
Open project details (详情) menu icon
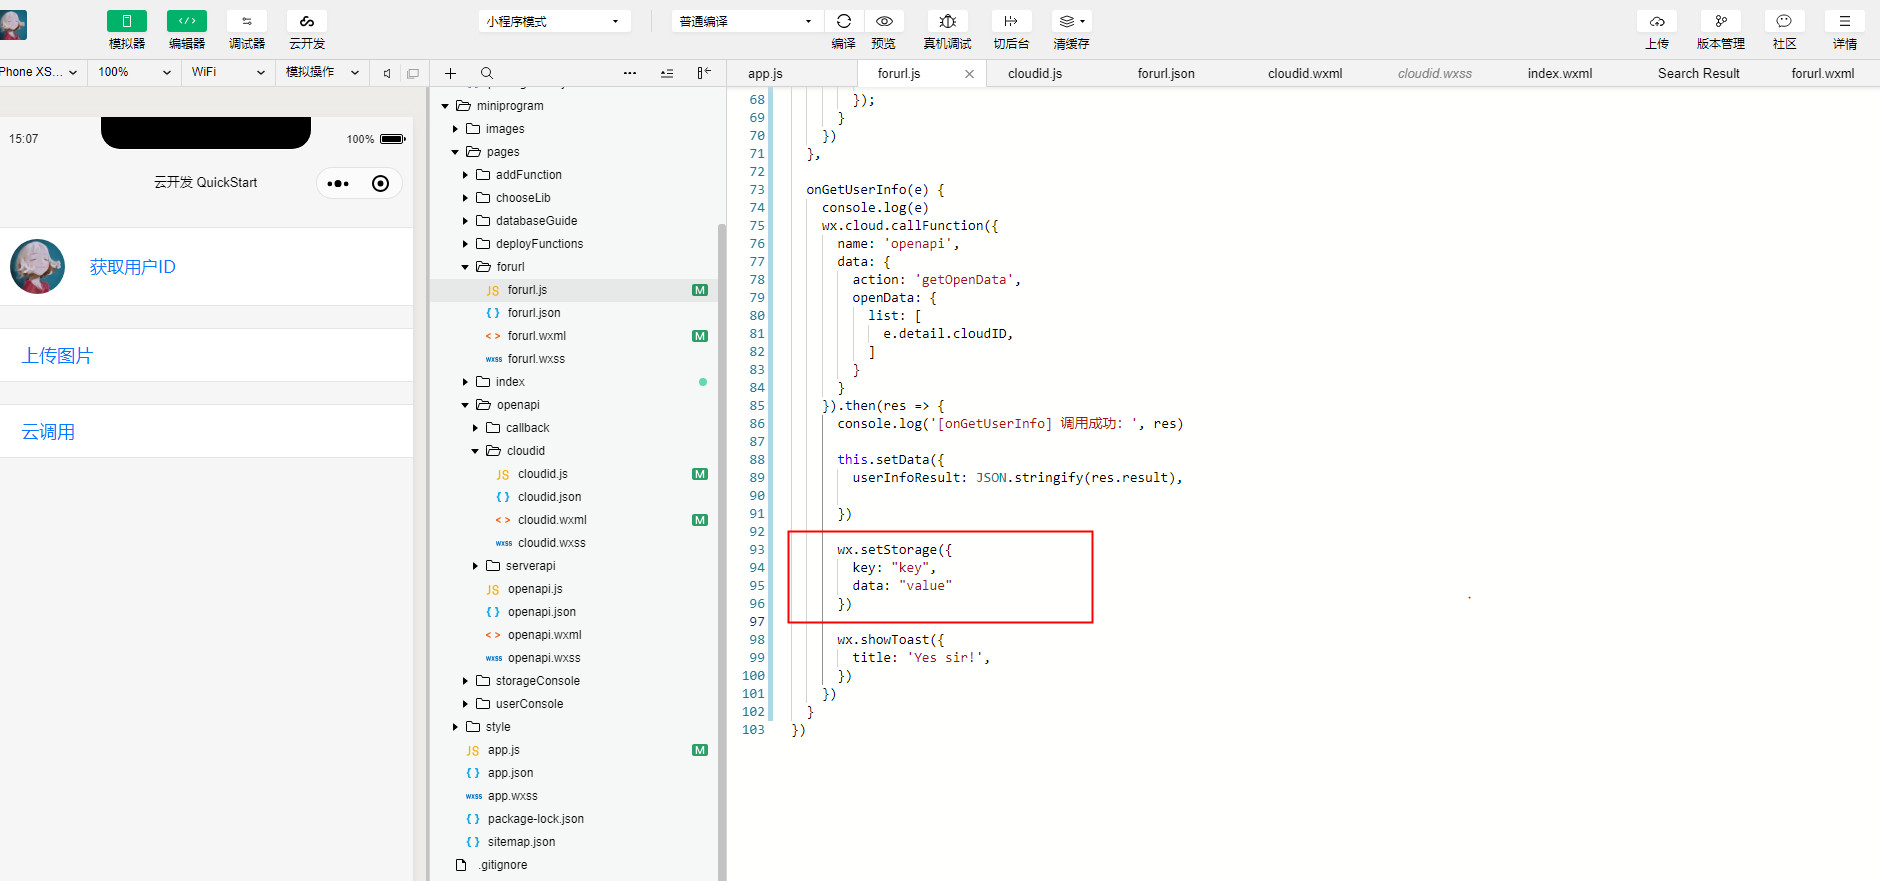tap(1845, 21)
